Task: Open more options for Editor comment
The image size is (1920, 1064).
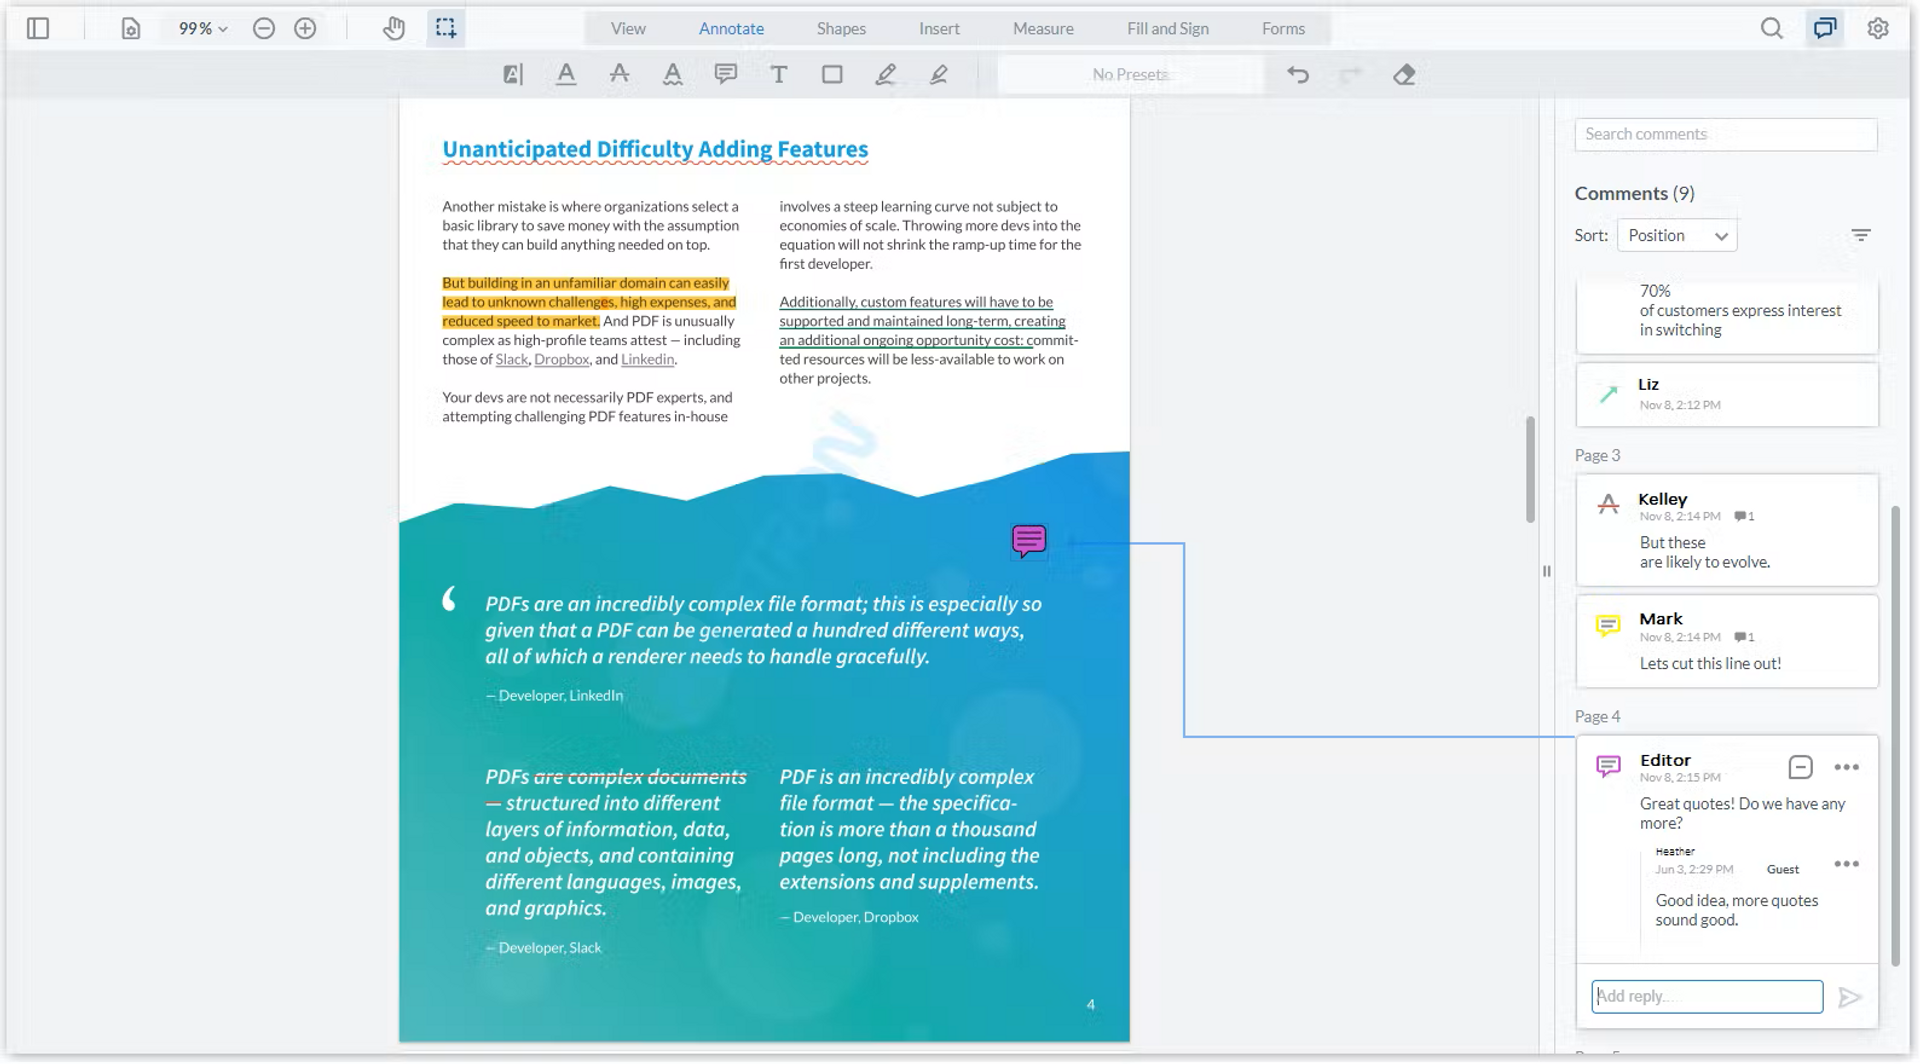Action: coord(1847,767)
